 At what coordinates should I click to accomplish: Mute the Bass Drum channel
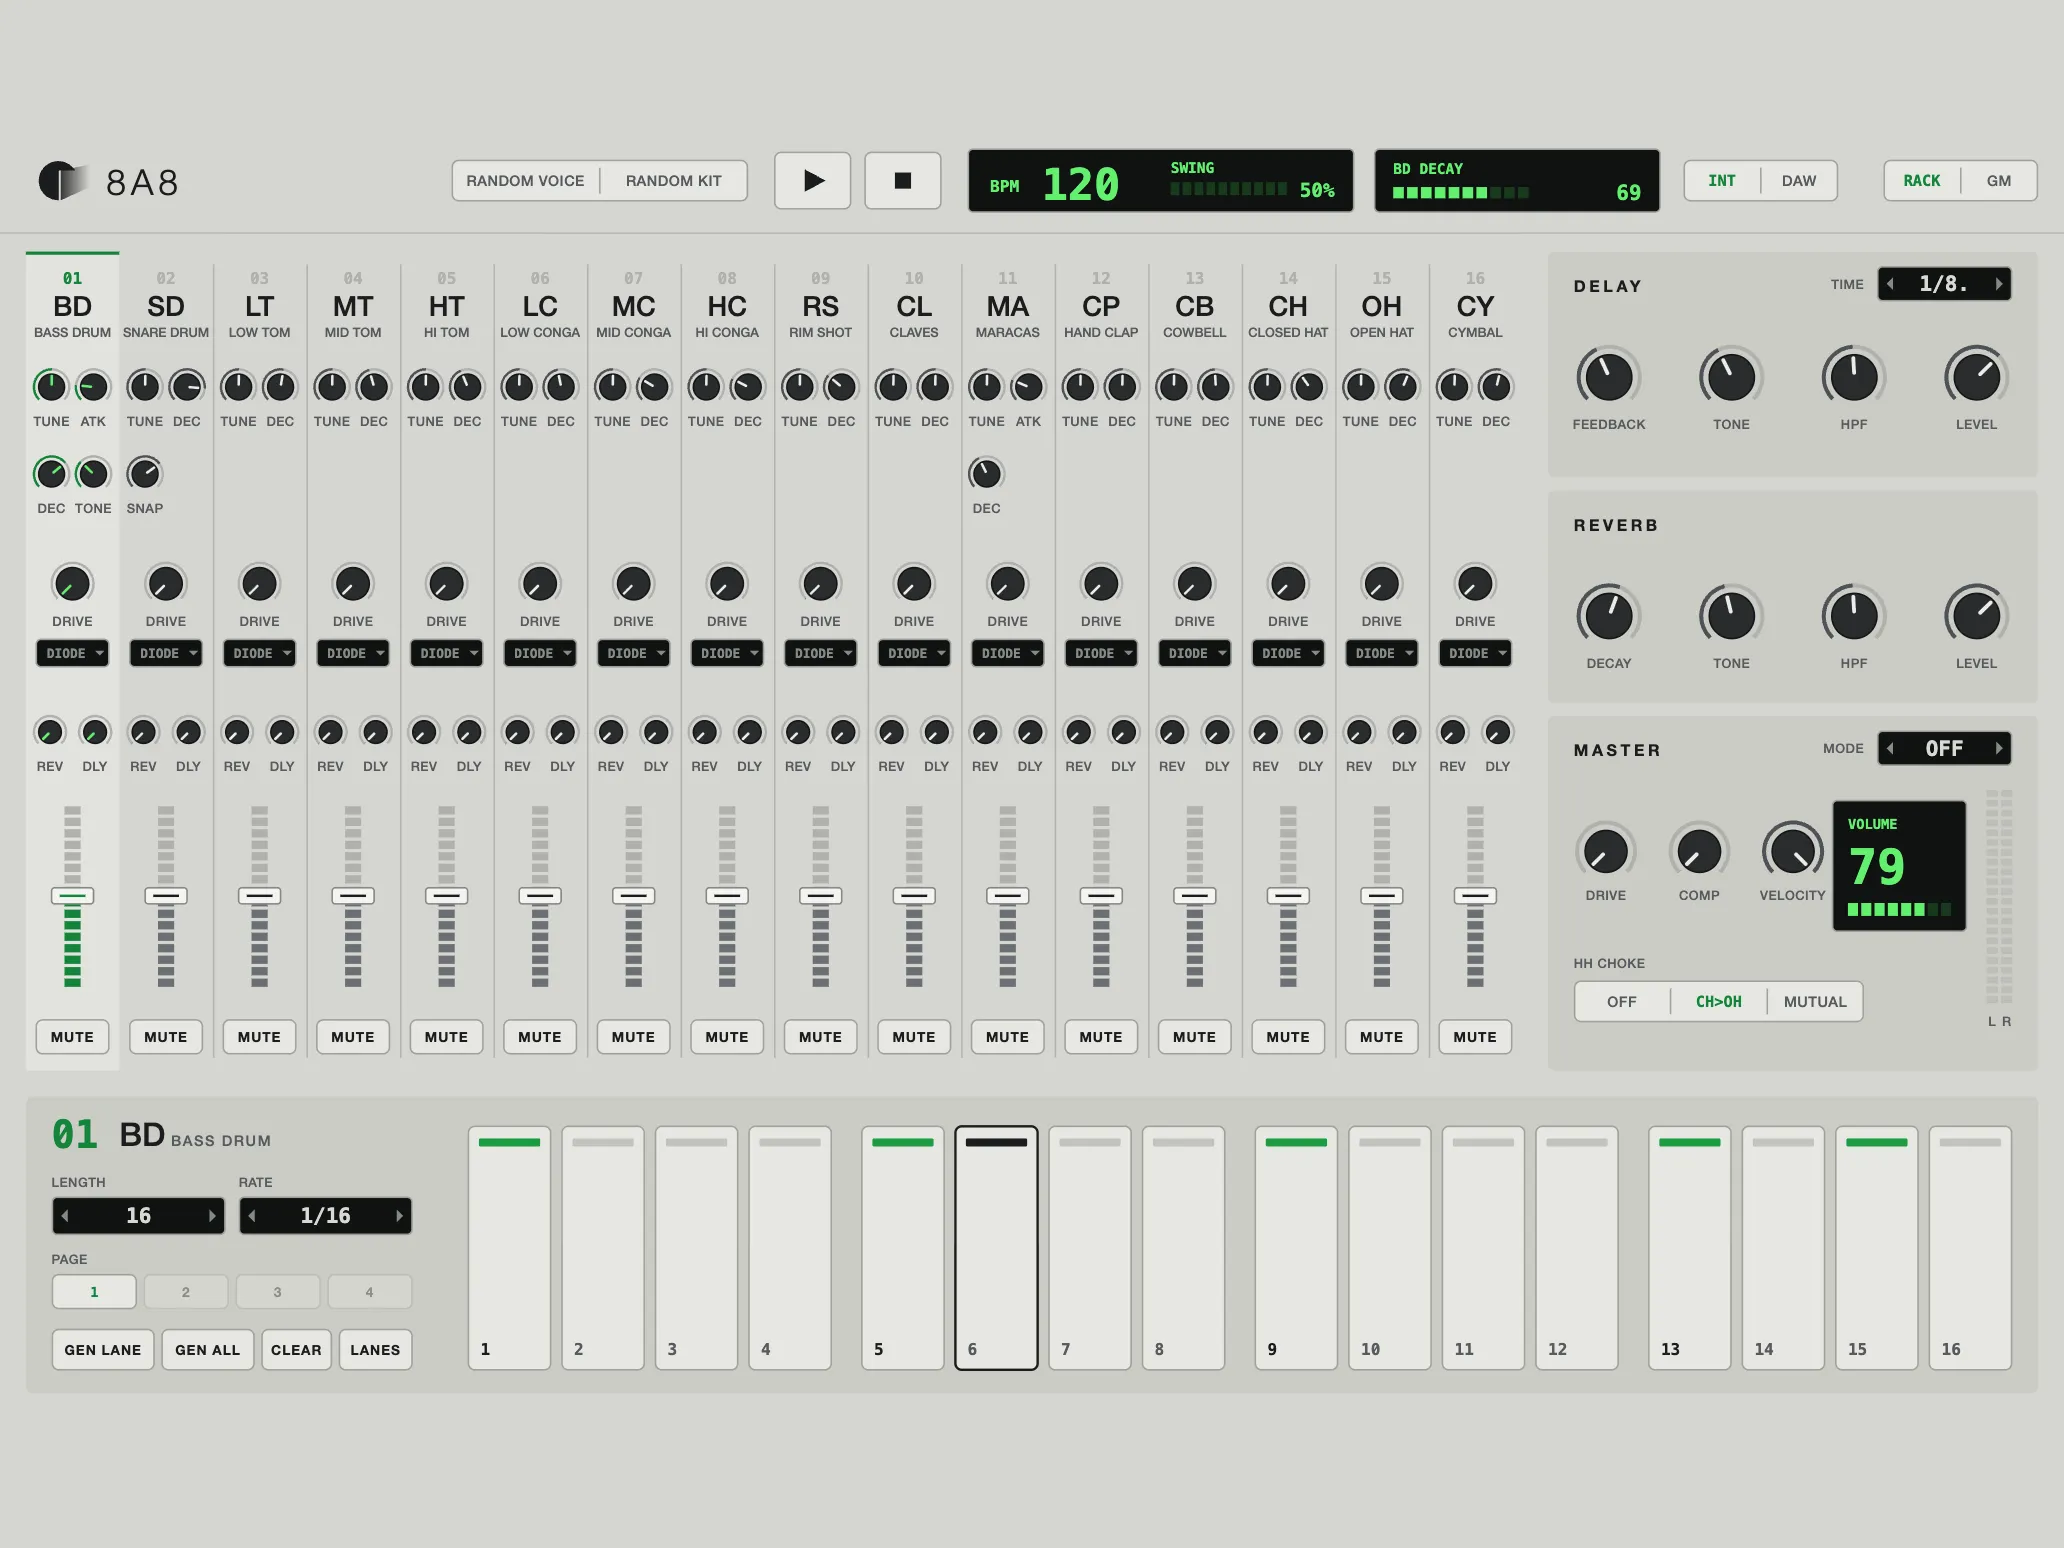pyautogui.click(x=72, y=1037)
